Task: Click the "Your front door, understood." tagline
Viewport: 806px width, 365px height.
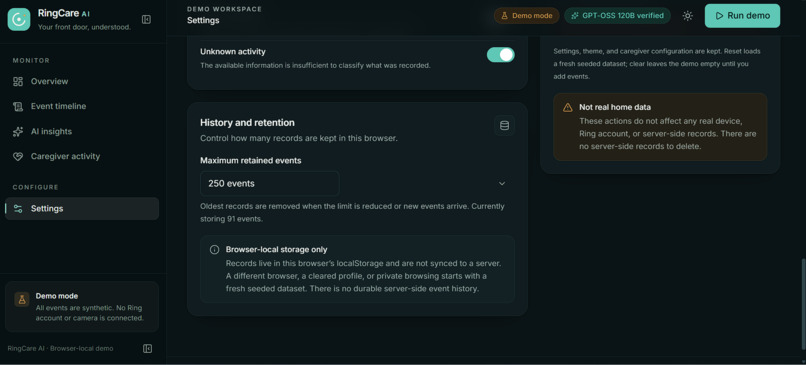Action: (x=84, y=27)
